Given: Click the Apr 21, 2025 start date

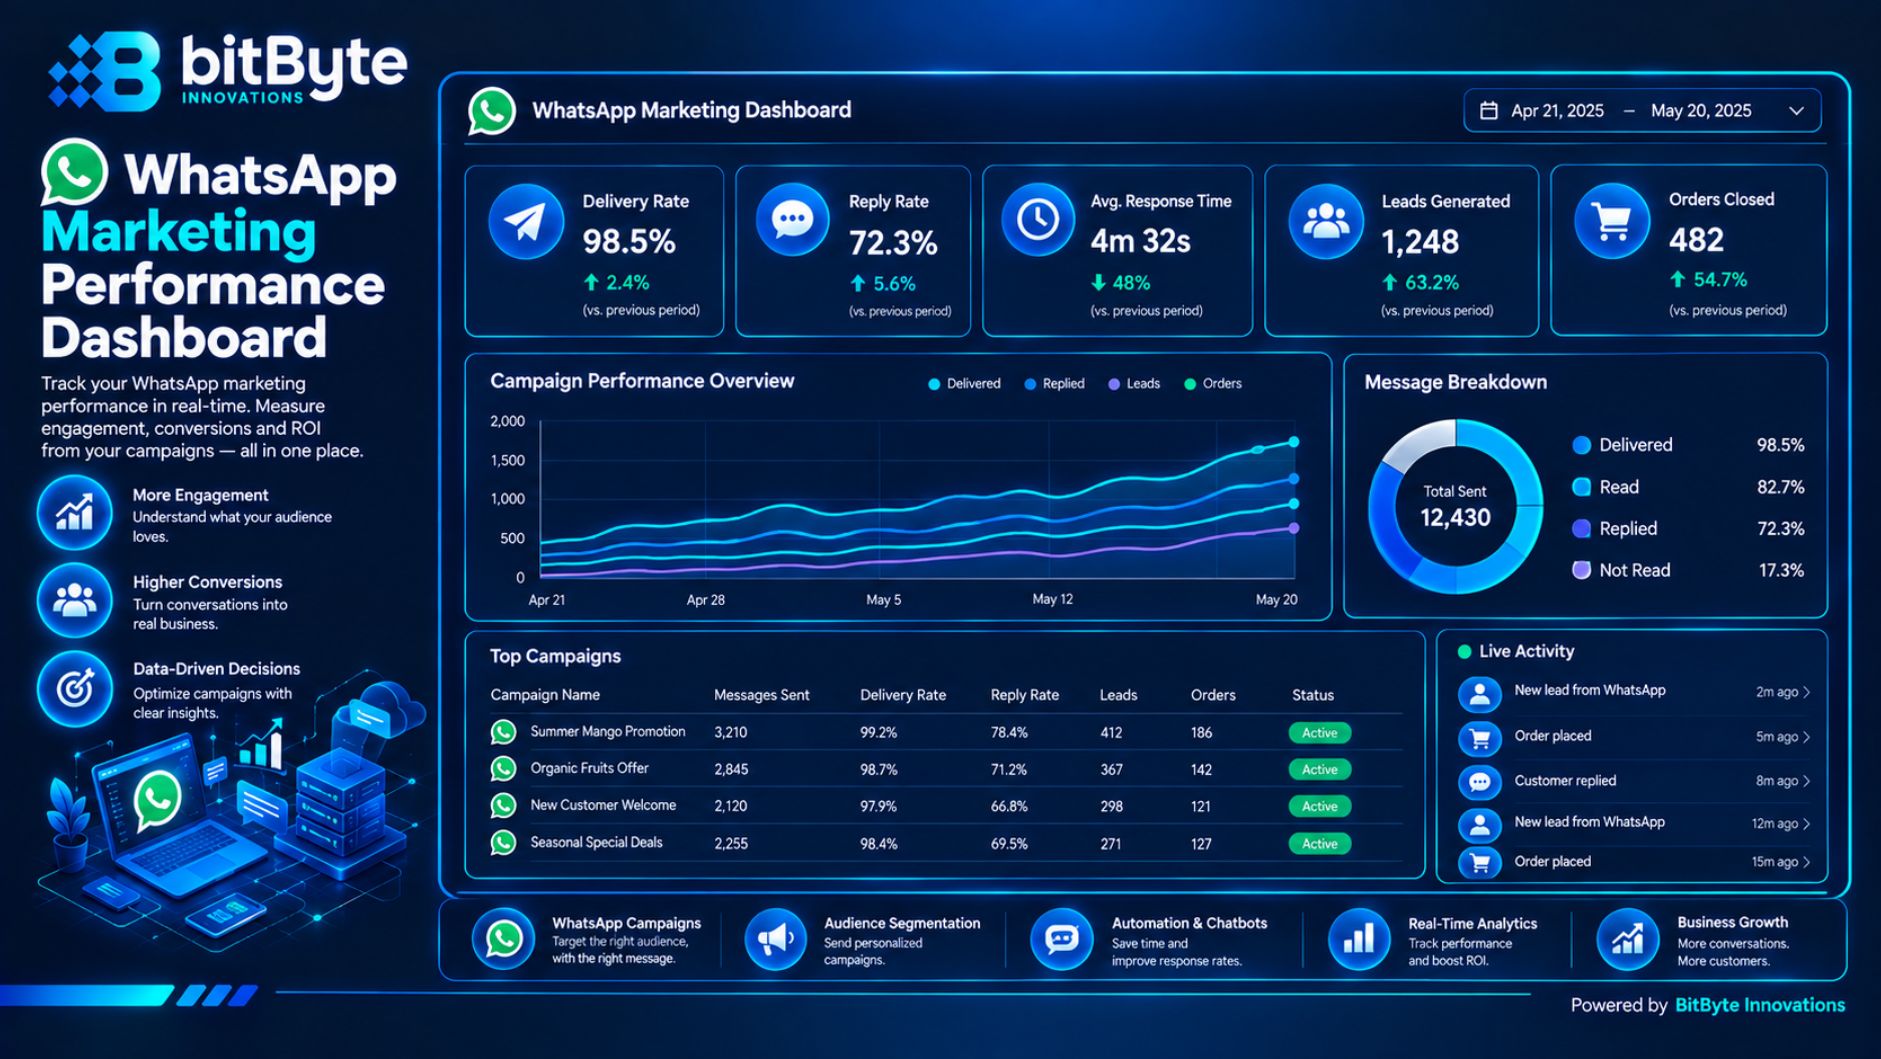Looking at the screenshot, I should click(1557, 111).
